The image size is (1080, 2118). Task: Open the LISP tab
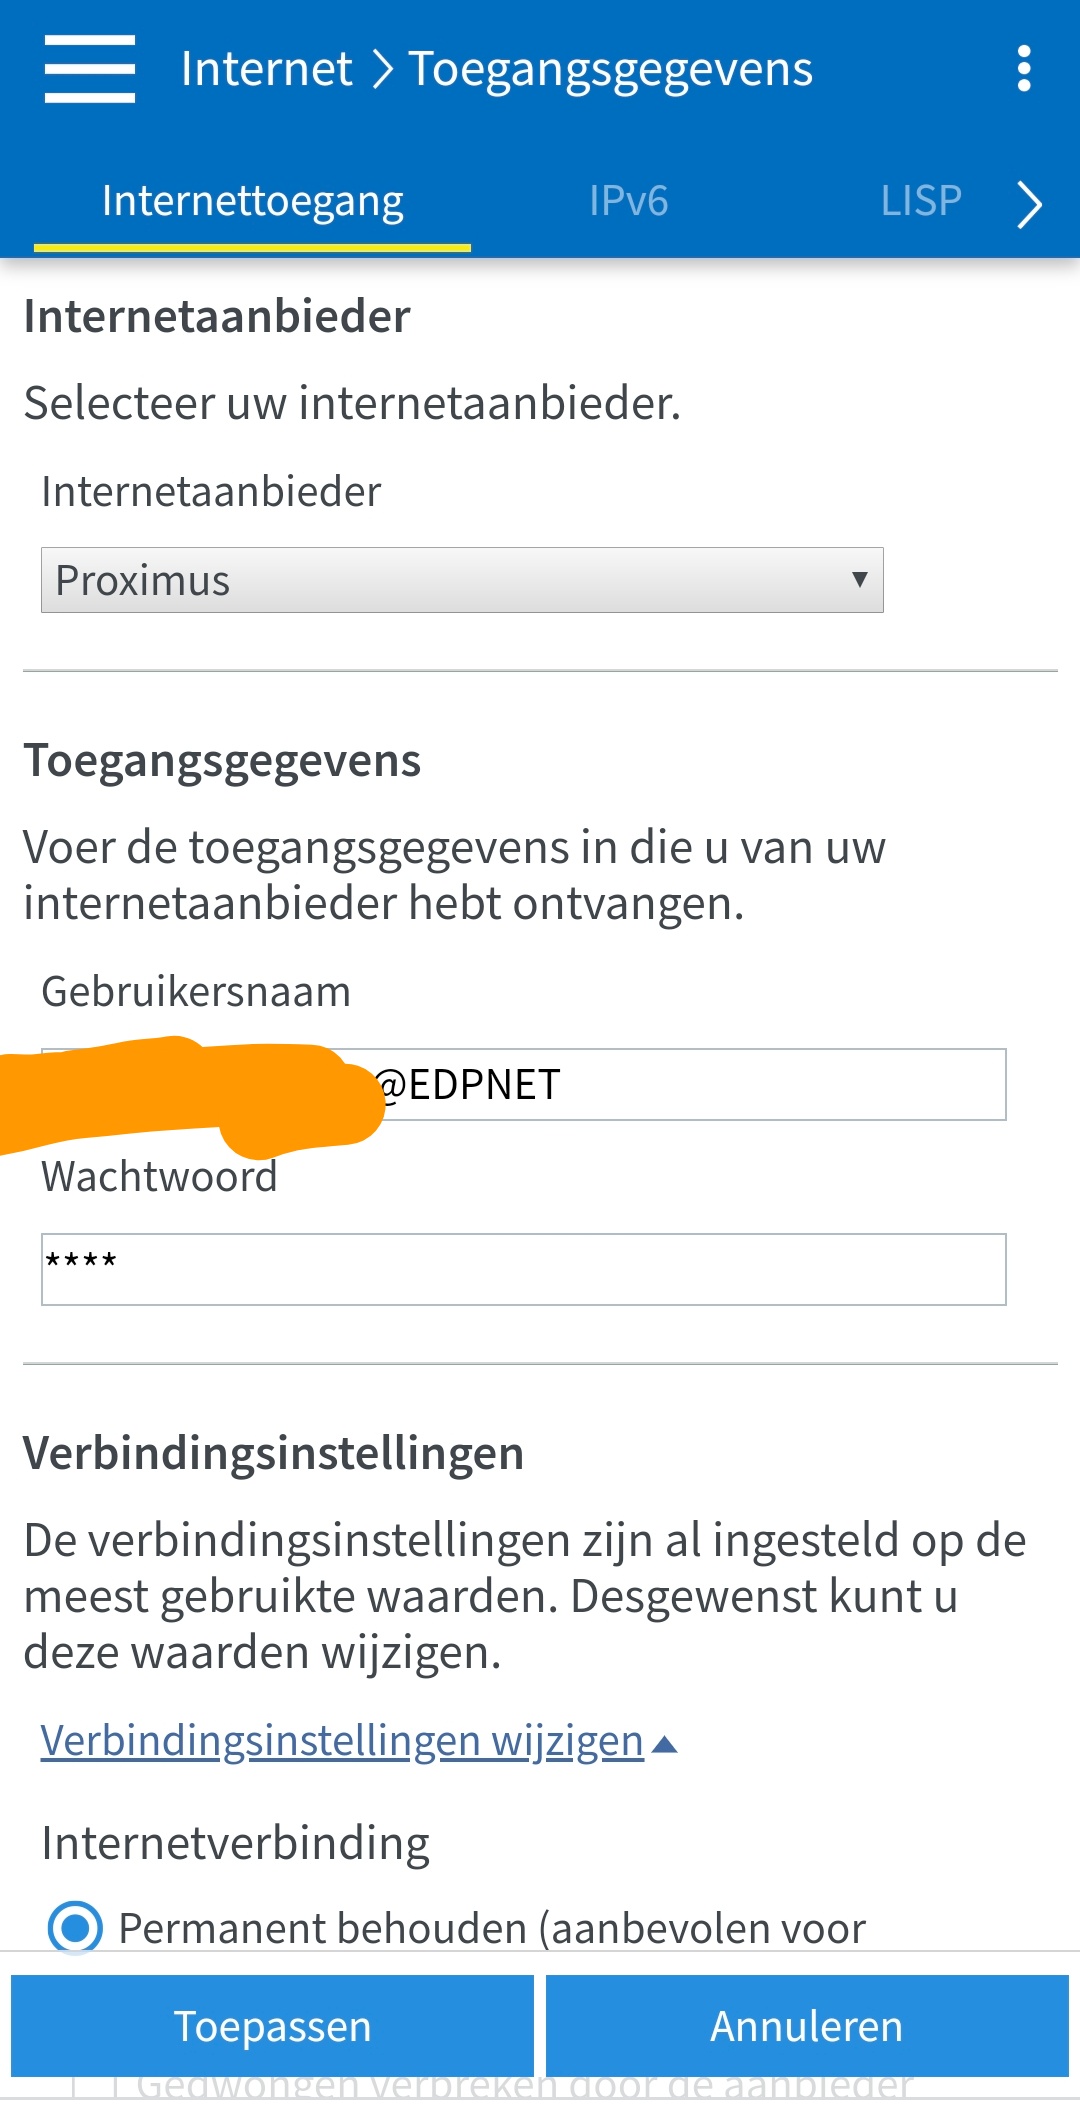click(920, 201)
